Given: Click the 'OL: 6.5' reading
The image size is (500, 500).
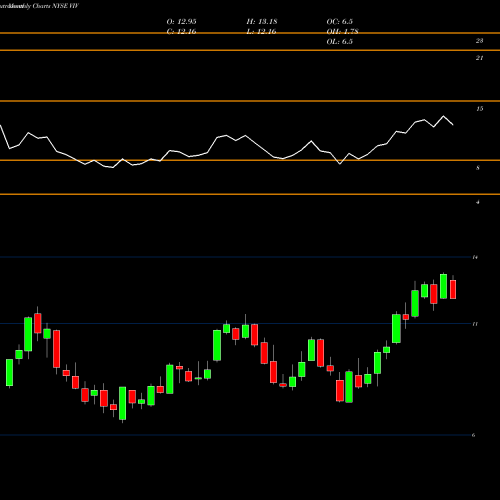Looking at the screenshot, I should 340,42.
